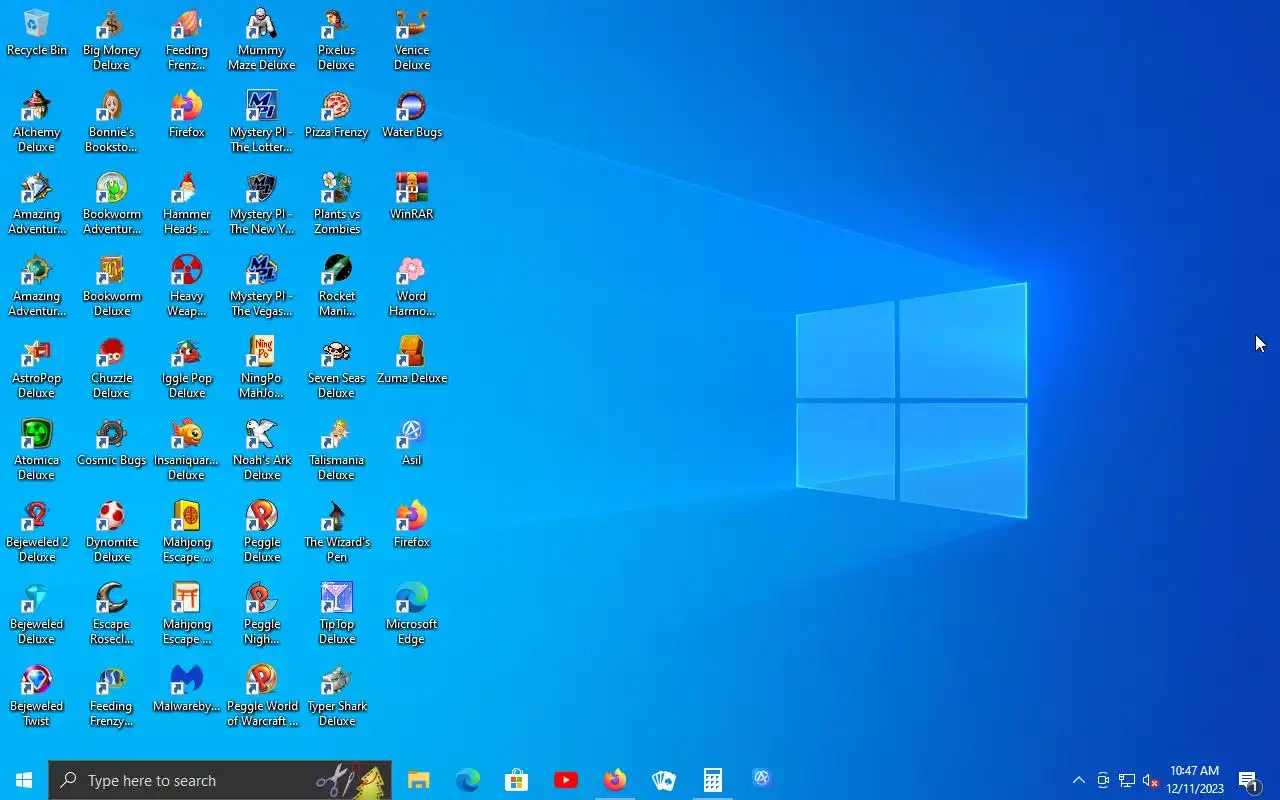Click the Malwarebytes desktop shortcut

187,689
